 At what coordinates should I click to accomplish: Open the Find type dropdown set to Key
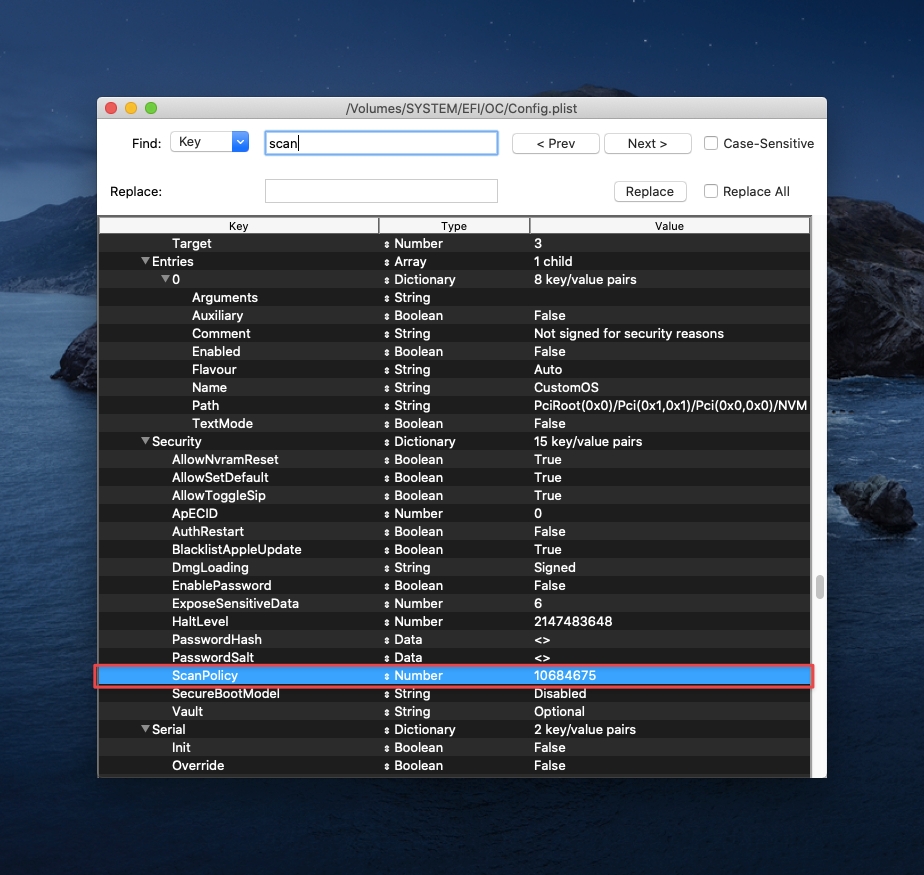(209, 142)
